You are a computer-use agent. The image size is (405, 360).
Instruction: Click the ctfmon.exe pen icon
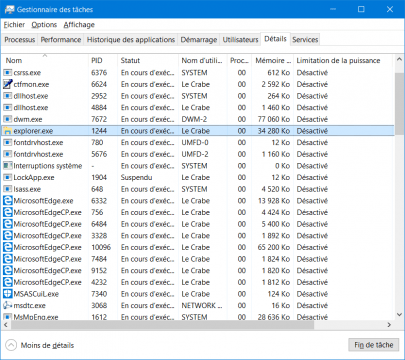coord(8,84)
